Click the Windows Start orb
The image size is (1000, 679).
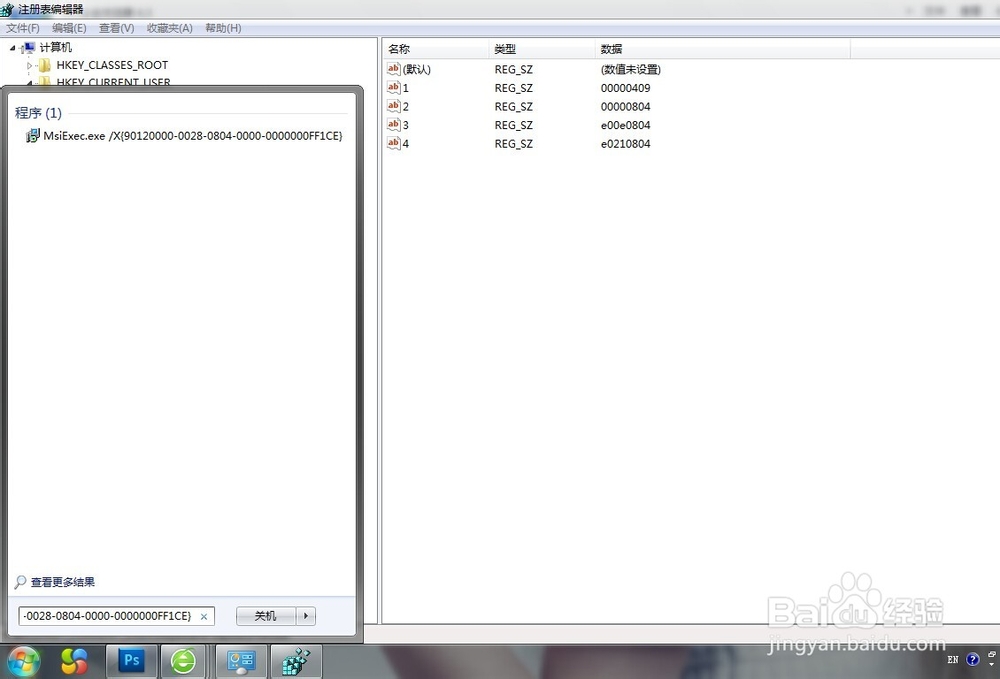[x=24, y=662]
